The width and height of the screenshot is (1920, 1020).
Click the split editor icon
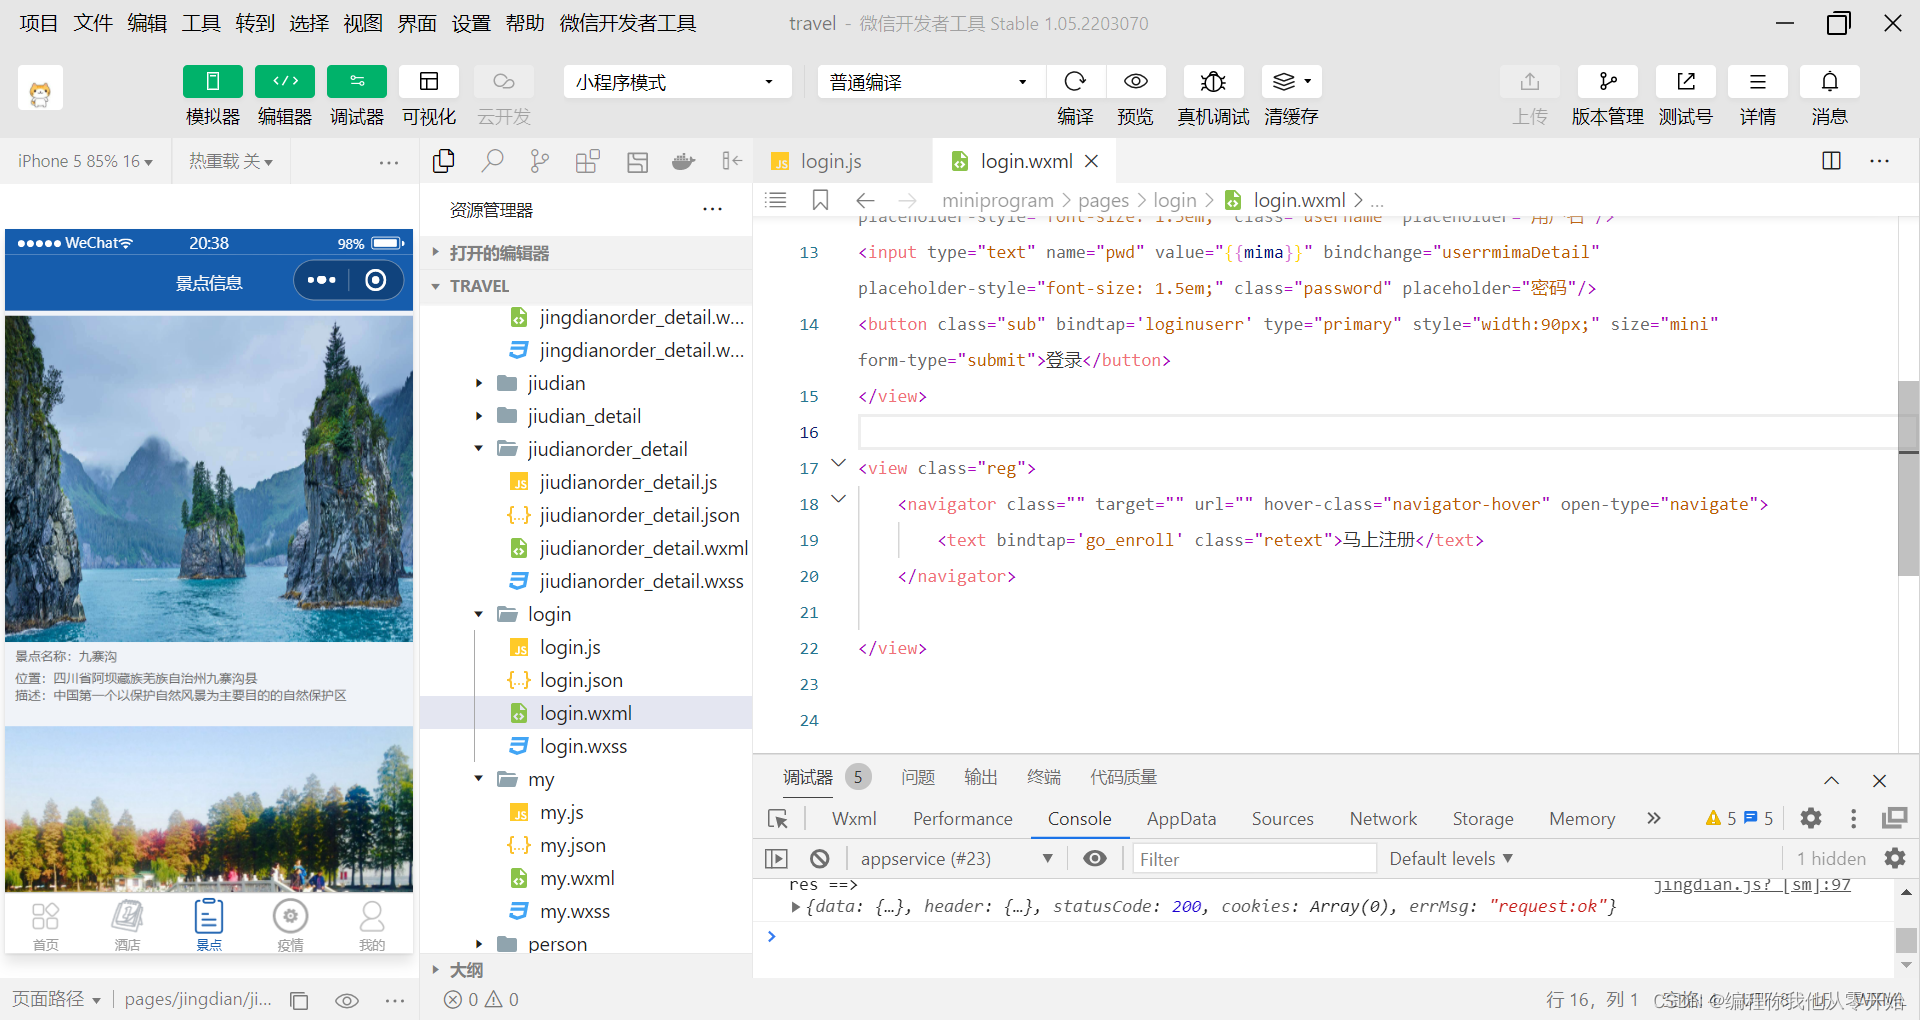tap(1832, 161)
